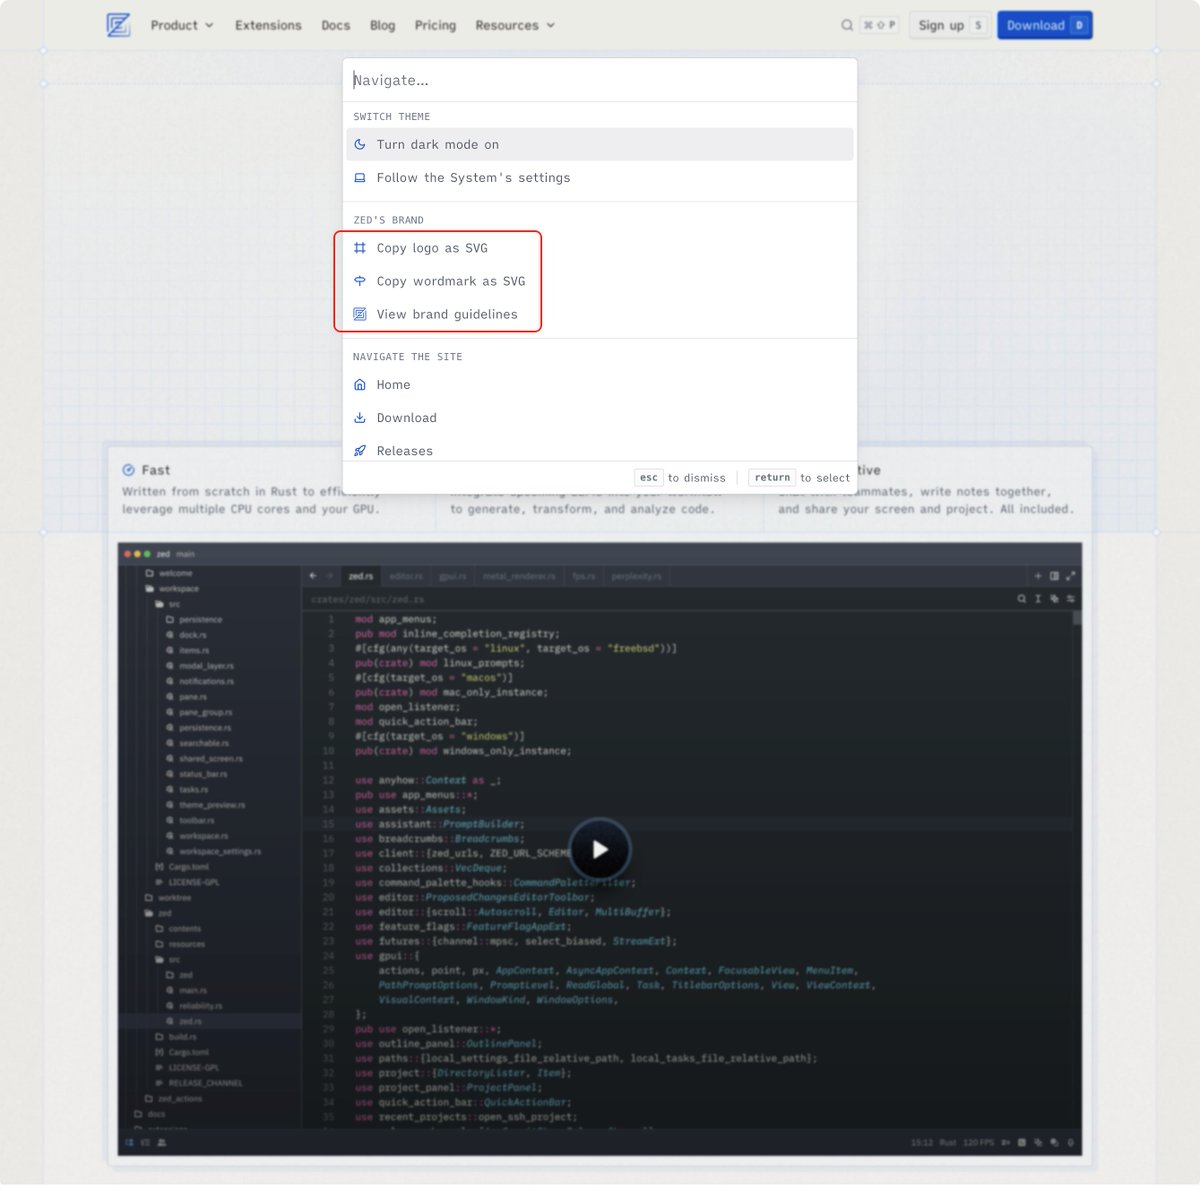Image resolution: width=1200 pixels, height=1189 pixels.
Task: Click the esc key hint
Action: (648, 478)
